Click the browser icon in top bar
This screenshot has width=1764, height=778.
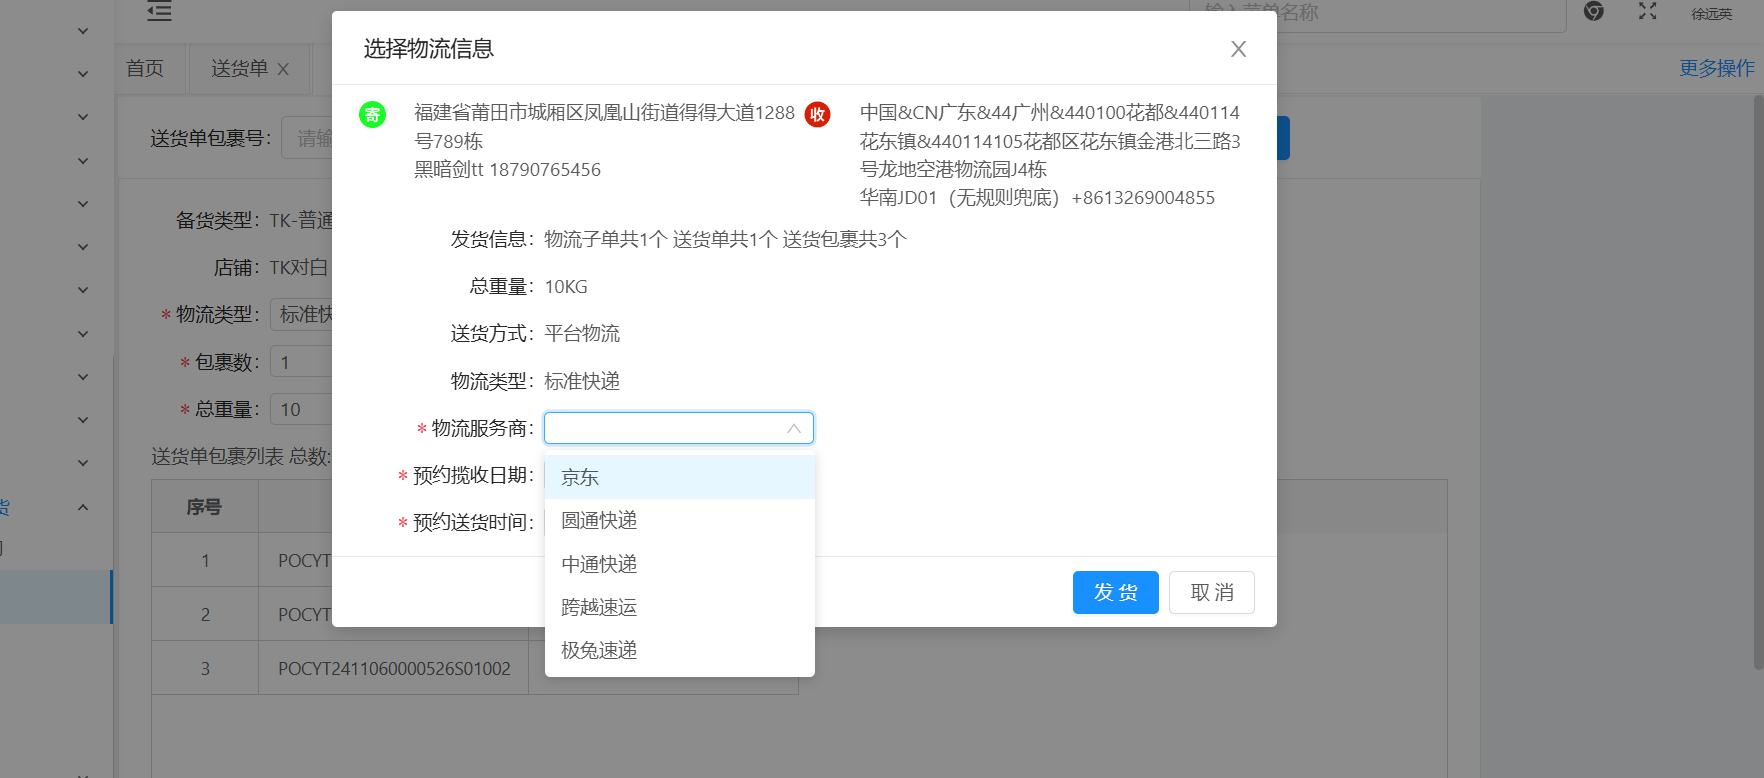point(1594,12)
